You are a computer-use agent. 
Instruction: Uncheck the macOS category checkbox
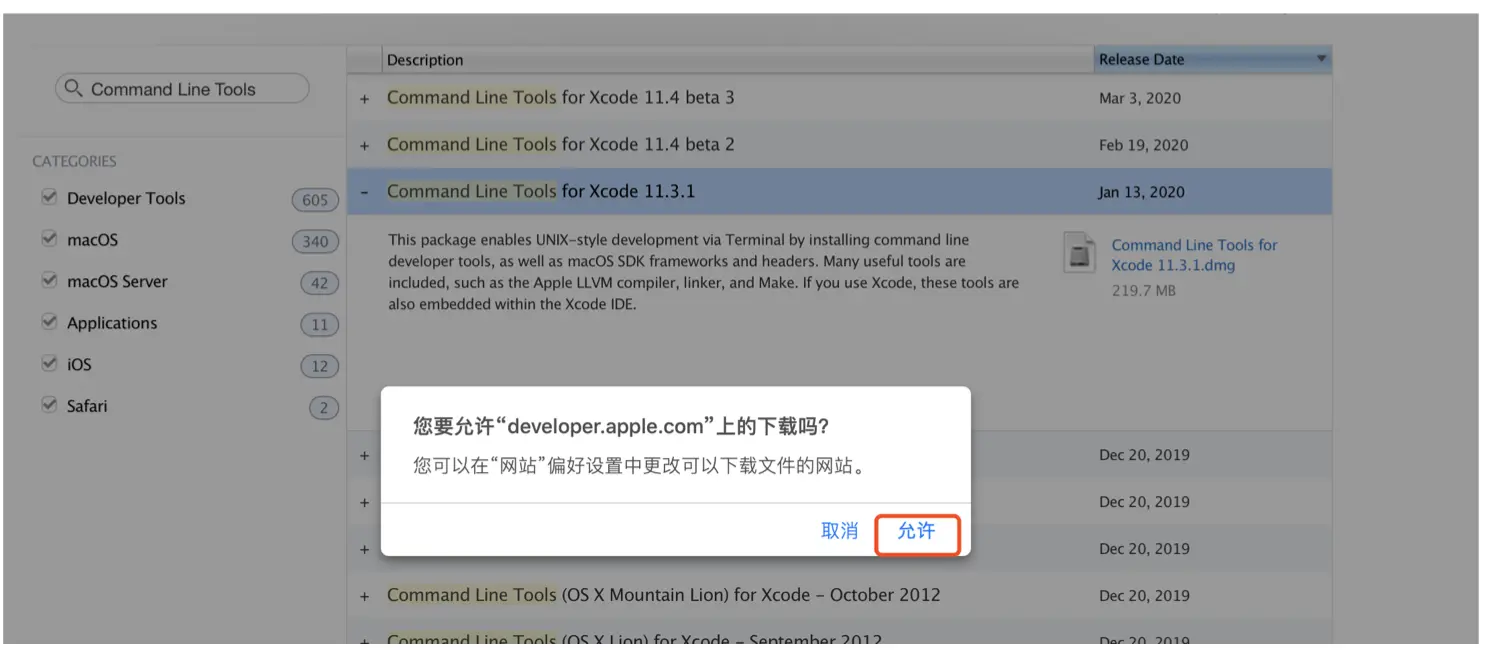tap(49, 240)
